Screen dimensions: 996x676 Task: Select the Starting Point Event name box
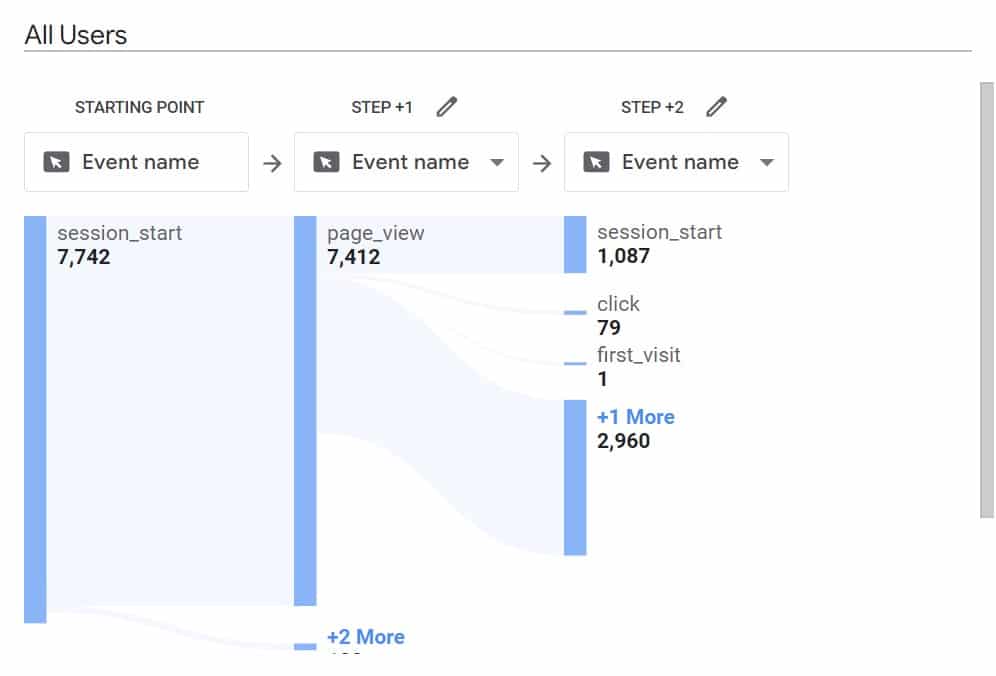tap(136, 162)
